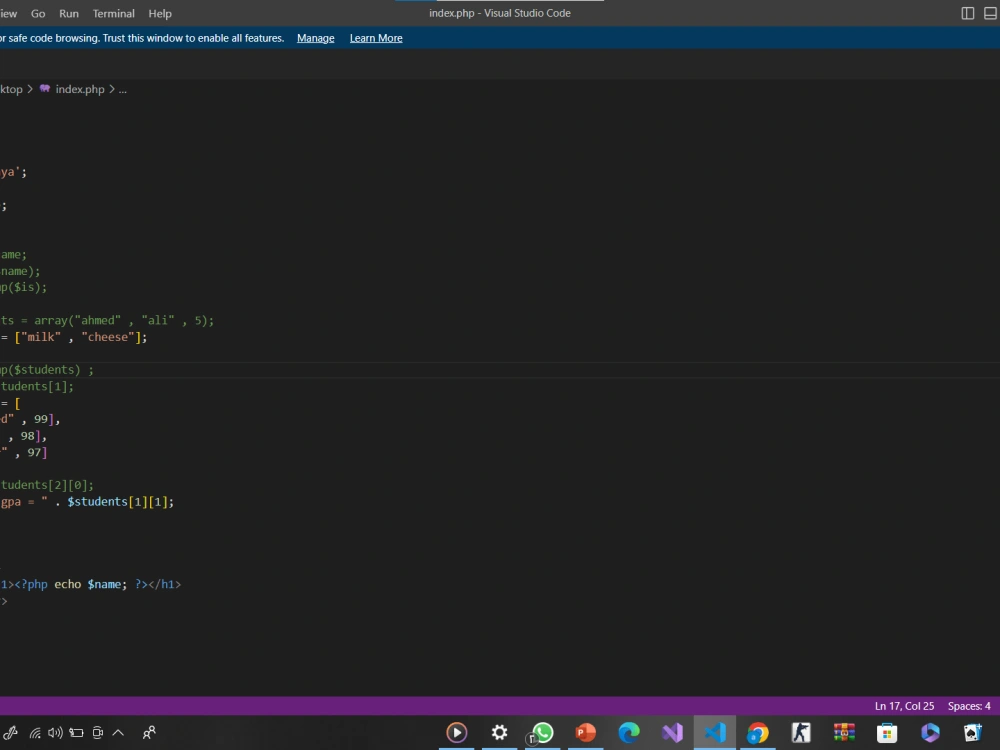Open Solitaire cards app in taskbar
This screenshot has height=750, width=1000.
point(973,733)
